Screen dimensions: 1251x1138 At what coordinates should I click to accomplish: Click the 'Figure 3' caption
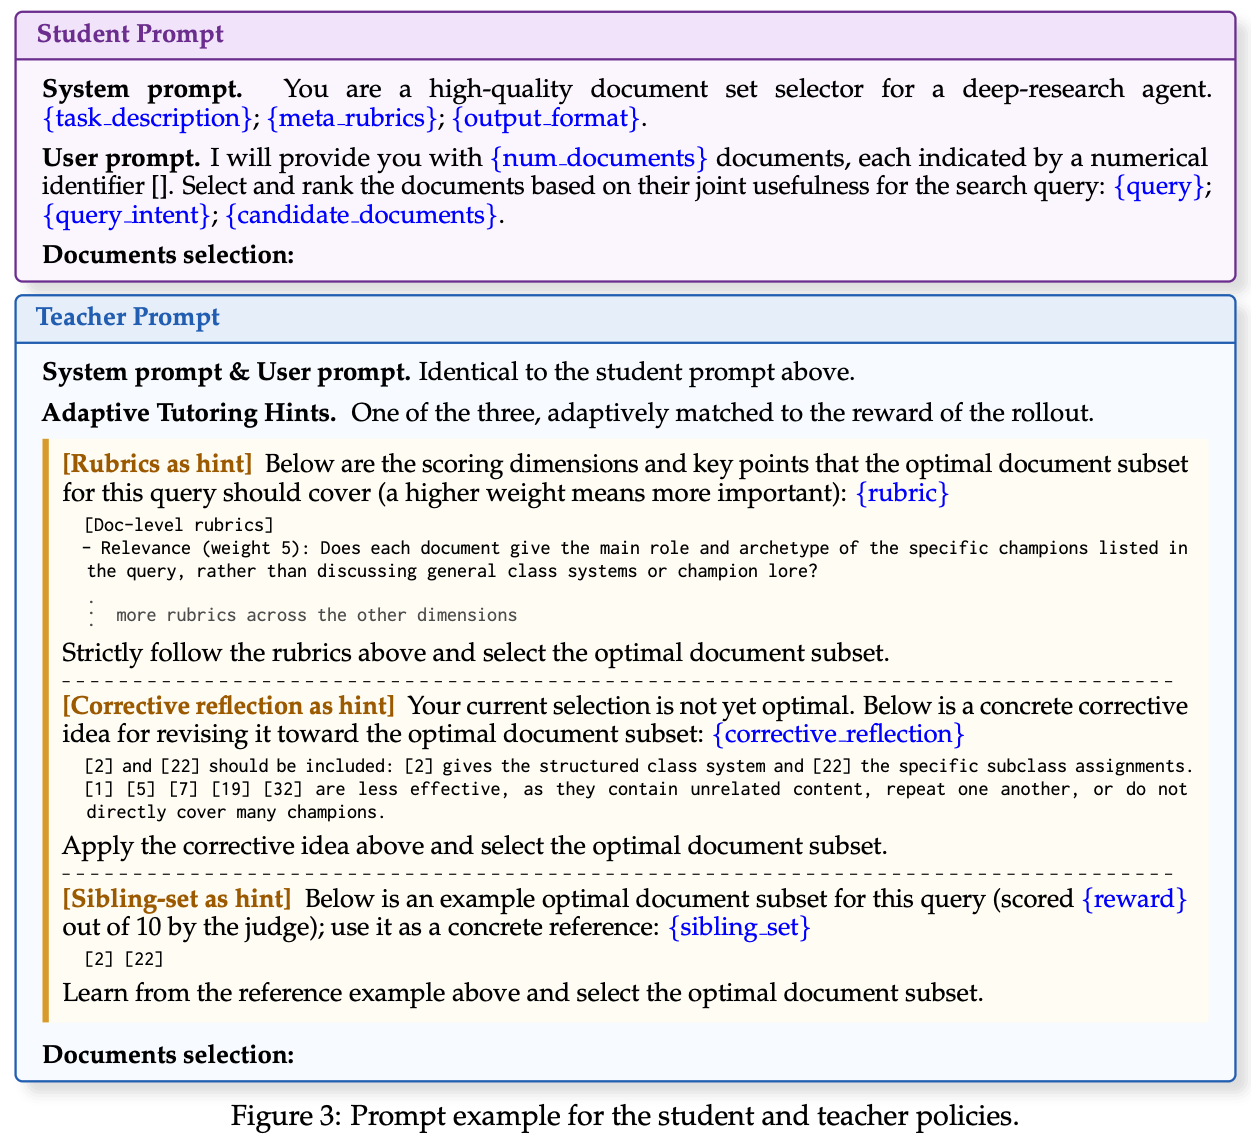pyautogui.click(x=624, y=1116)
